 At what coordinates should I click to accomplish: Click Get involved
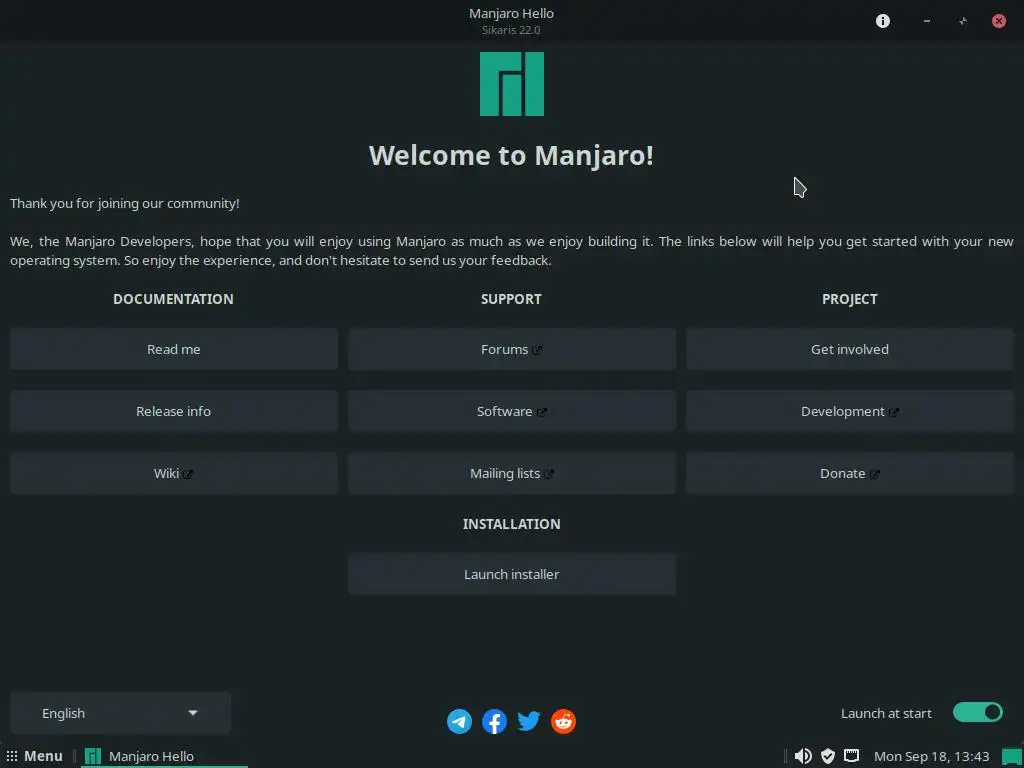coord(850,349)
